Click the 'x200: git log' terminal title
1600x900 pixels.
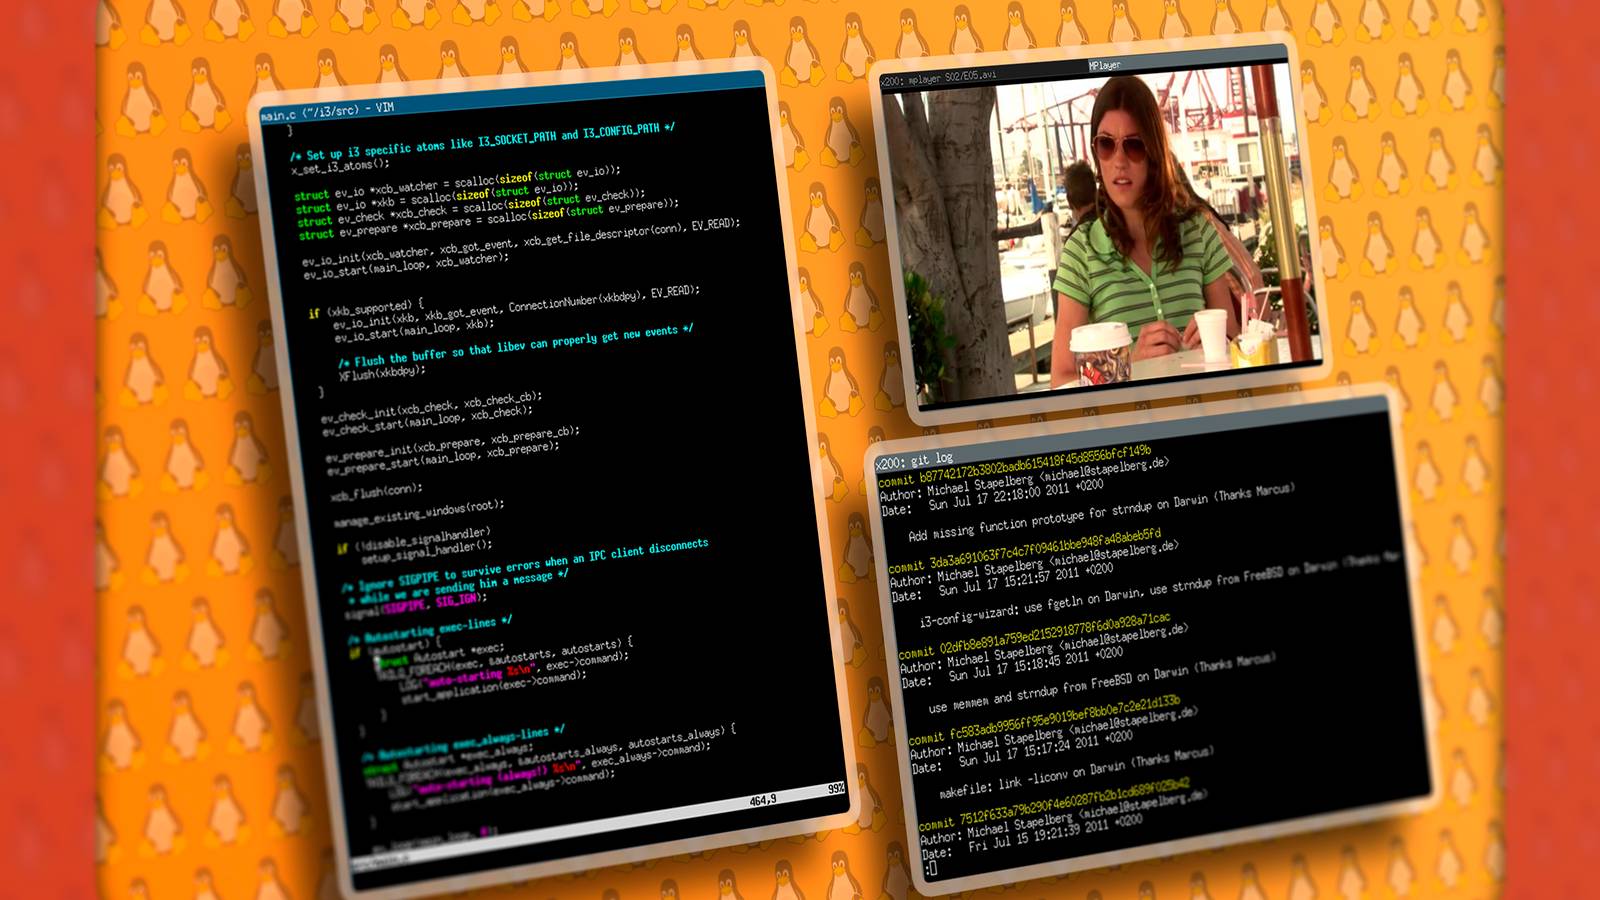(914, 461)
